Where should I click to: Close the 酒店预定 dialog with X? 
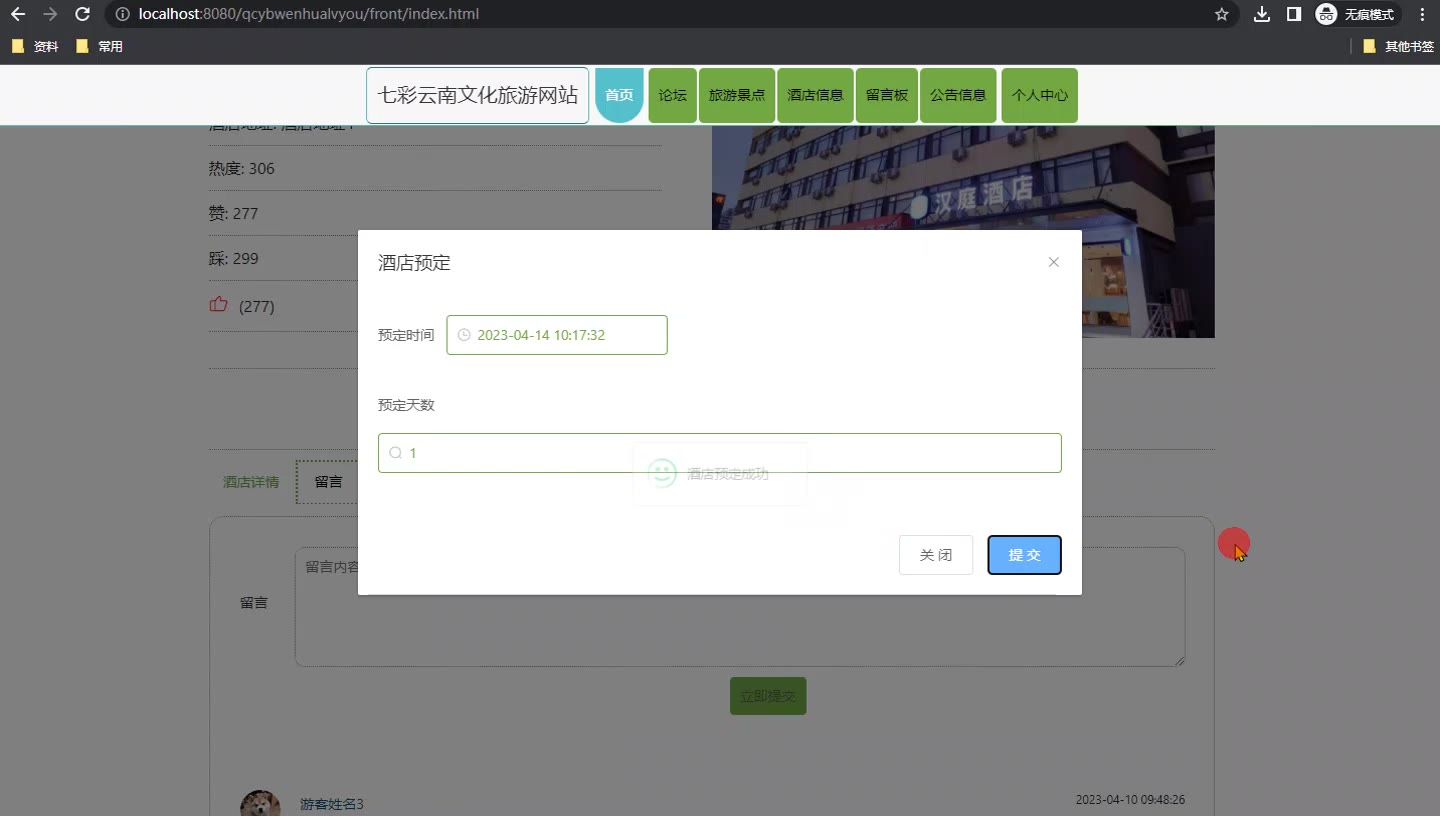pos(1053,262)
